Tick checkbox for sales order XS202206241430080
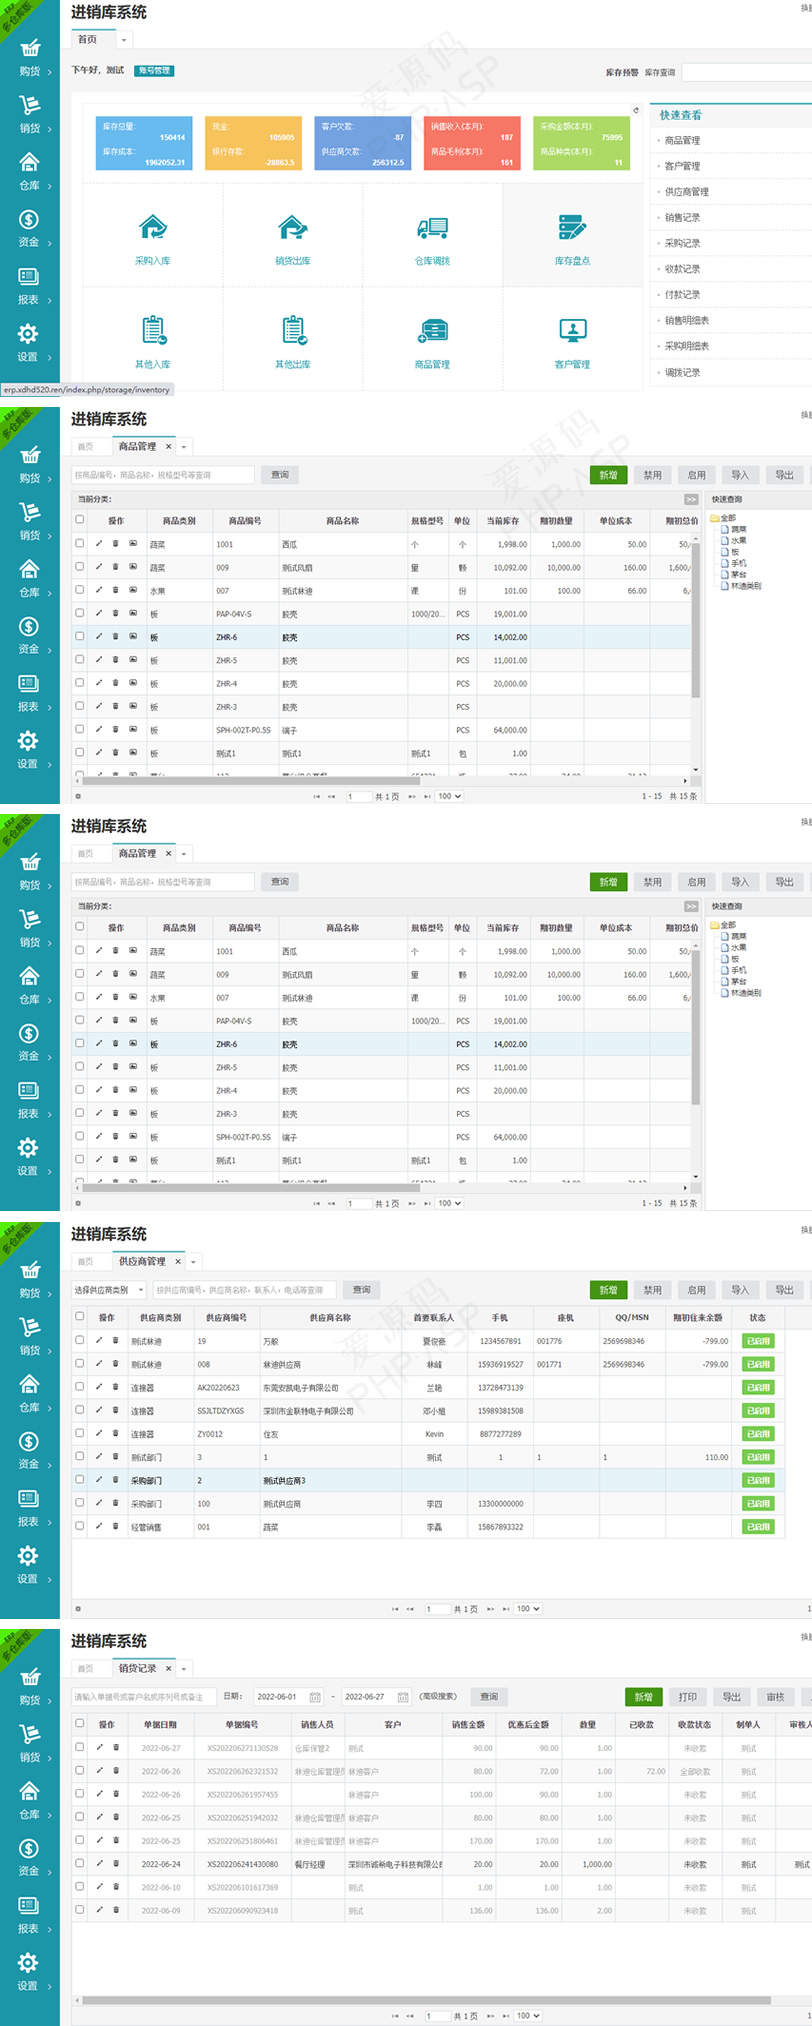Image resolution: width=812 pixels, height=2026 pixels. point(80,1863)
